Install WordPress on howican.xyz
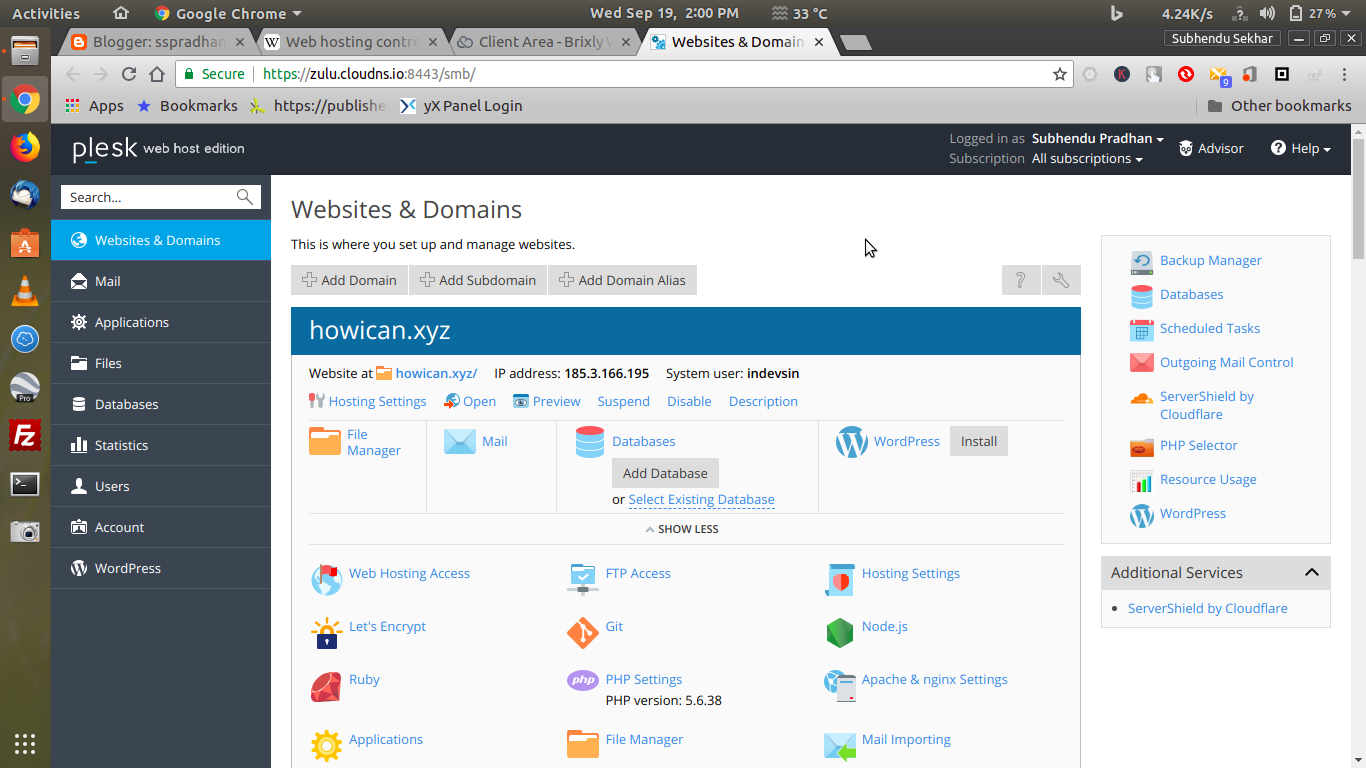The image size is (1366, 768). [x=978, y=441]
